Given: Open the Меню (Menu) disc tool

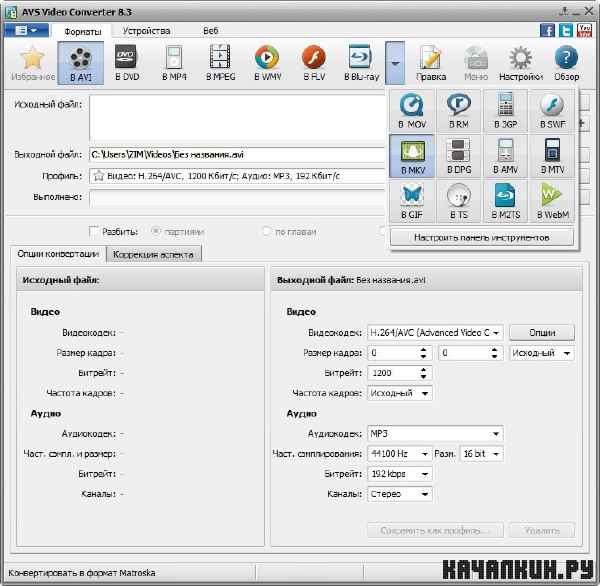Looking at the screenshot, I should point(476,64).
